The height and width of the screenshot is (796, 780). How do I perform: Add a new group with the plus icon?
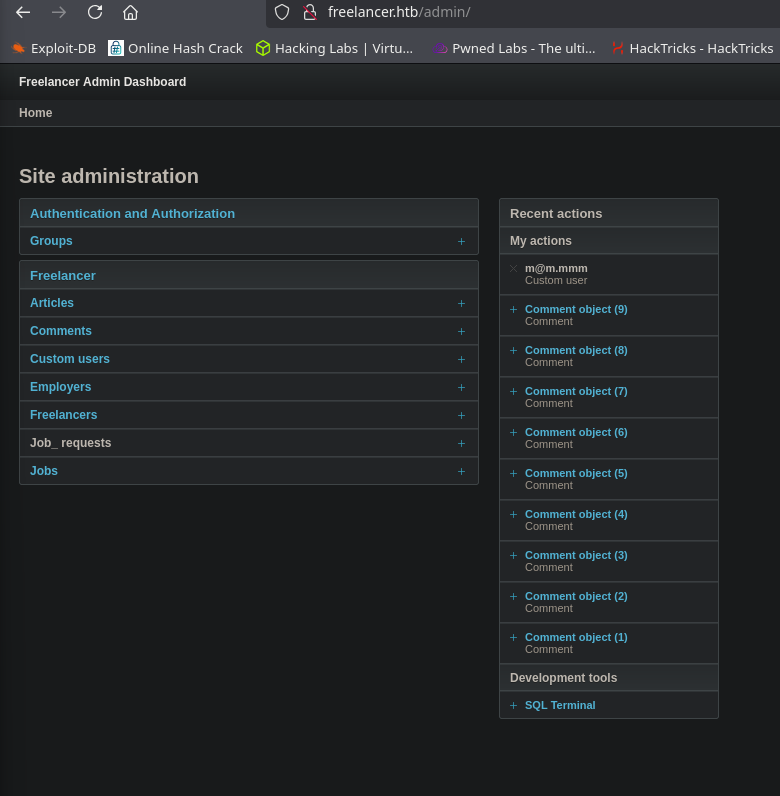(x=461, y=241)
